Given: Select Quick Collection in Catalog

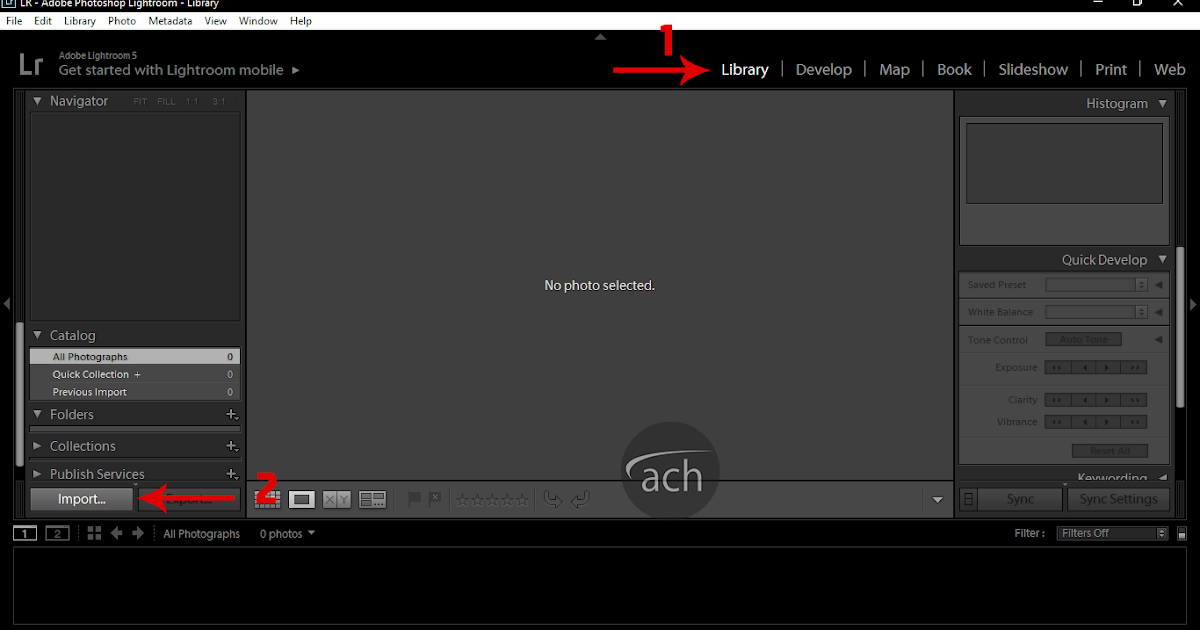Looking at the screenshot, I should (x=134, y=374).
